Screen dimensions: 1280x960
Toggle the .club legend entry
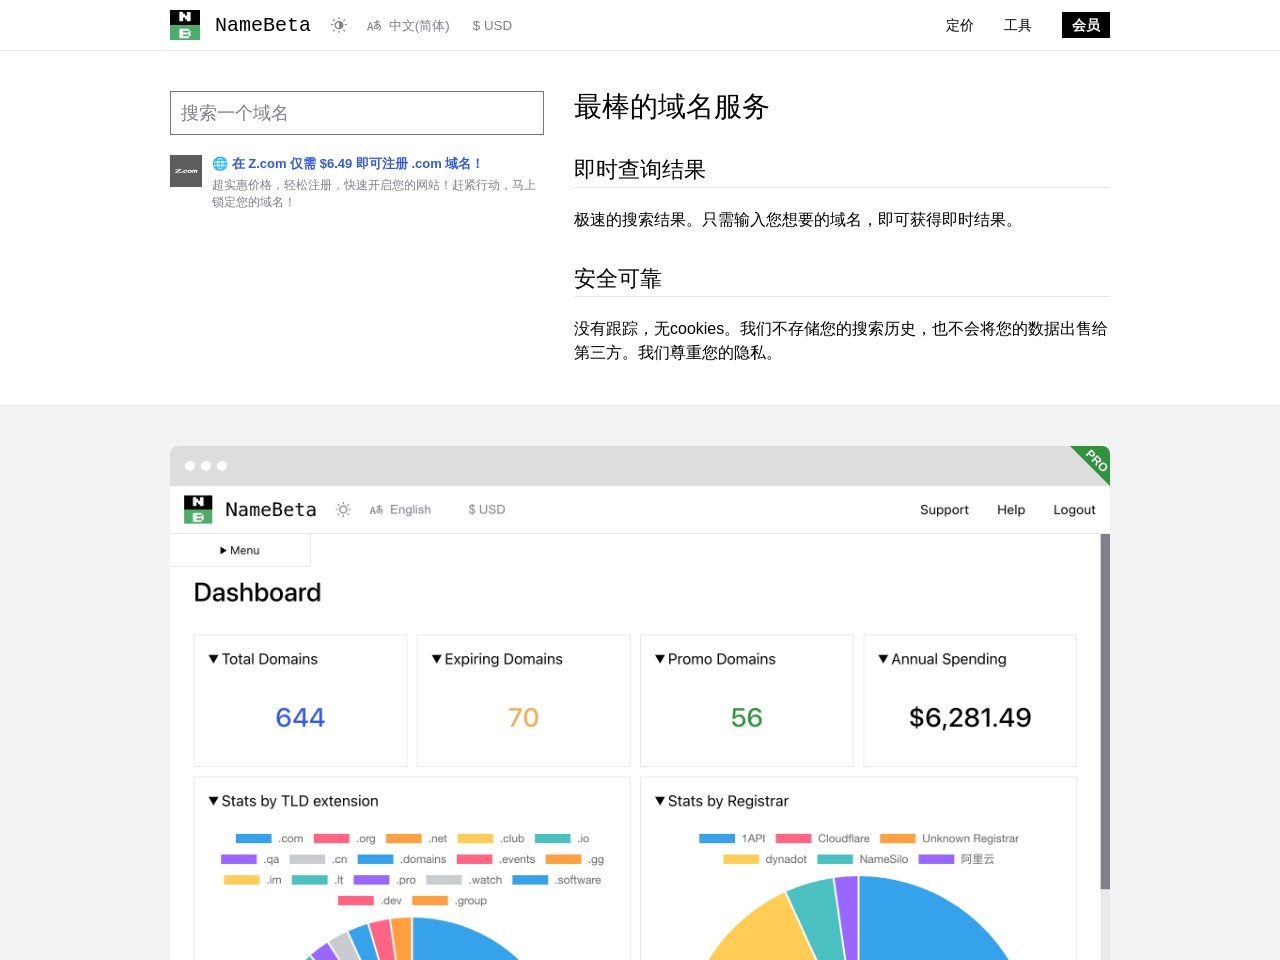point(491,838)
